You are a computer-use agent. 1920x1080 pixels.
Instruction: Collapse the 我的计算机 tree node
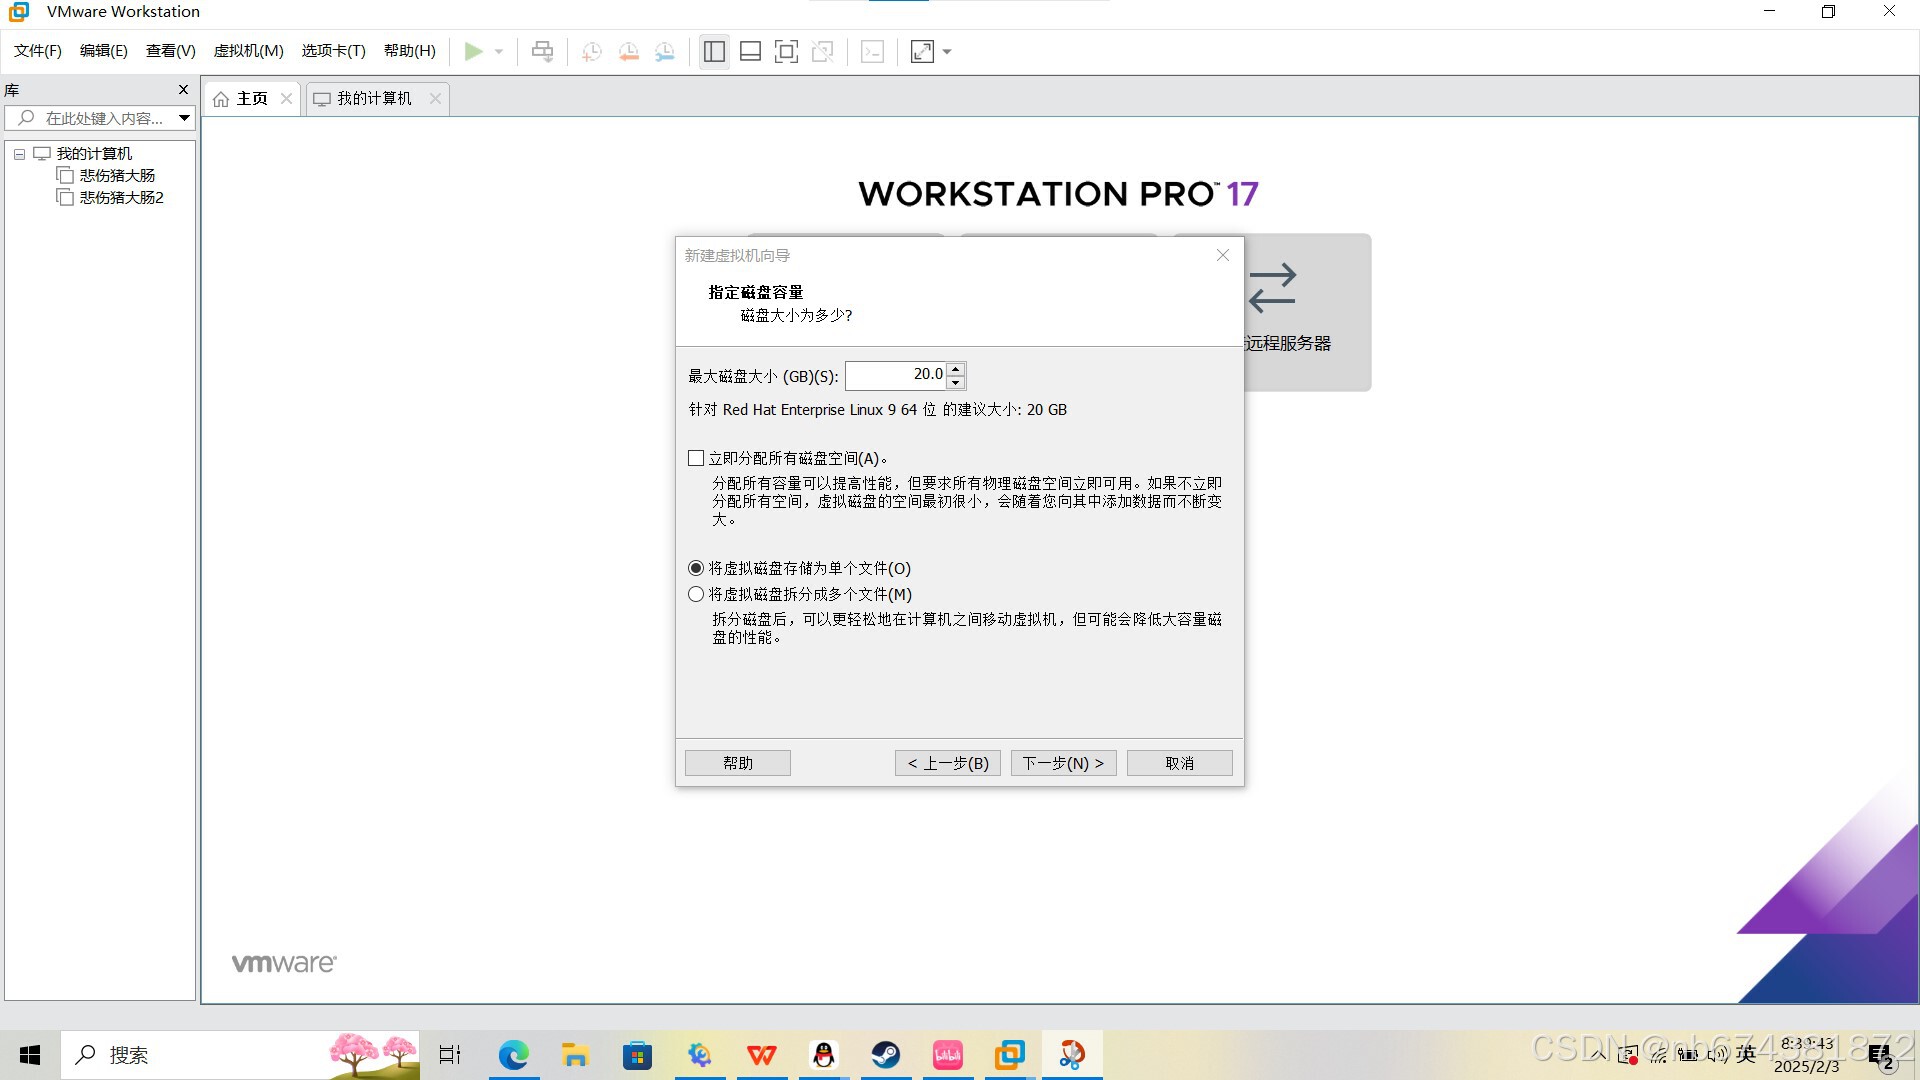(x=18, y=153)
